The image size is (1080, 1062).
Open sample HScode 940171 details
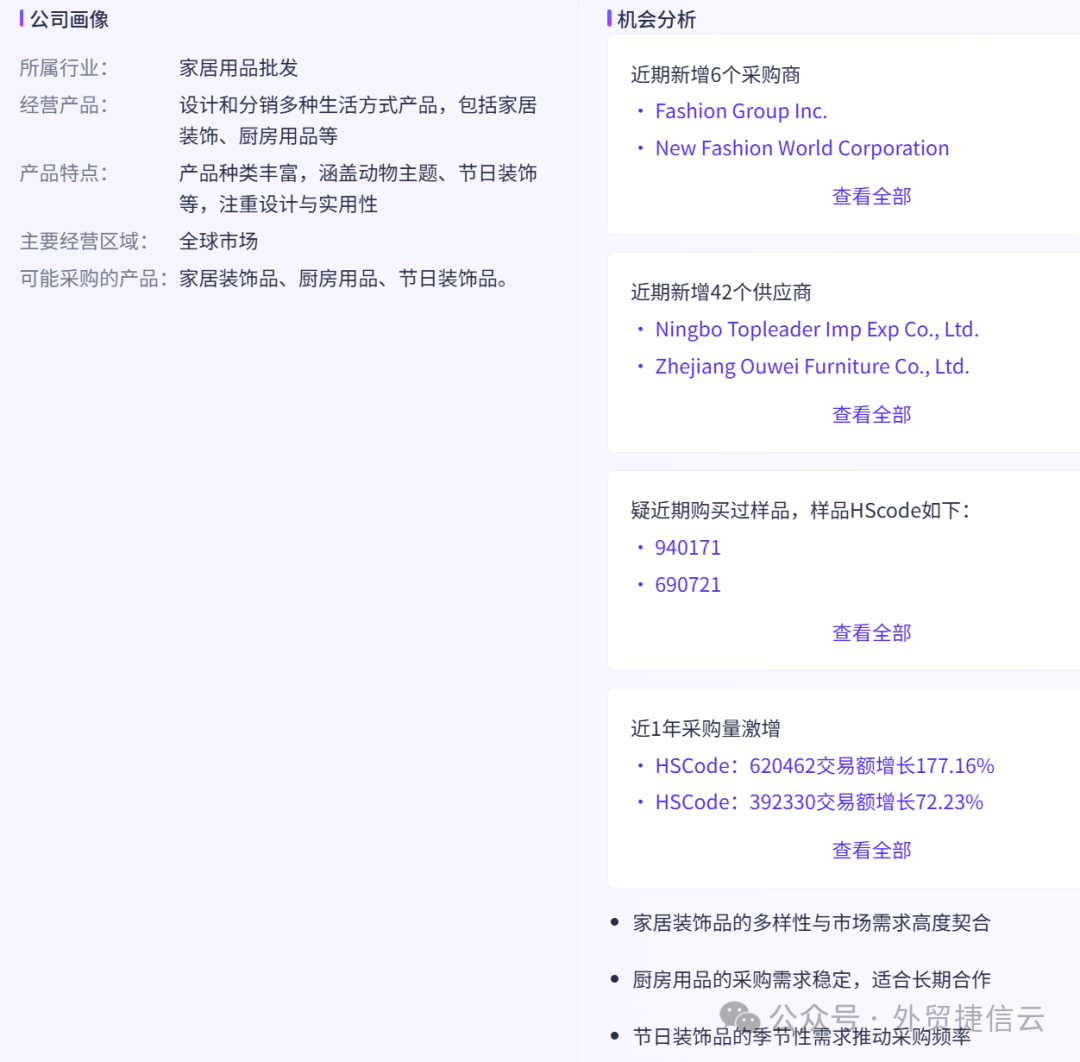point(688,547)
